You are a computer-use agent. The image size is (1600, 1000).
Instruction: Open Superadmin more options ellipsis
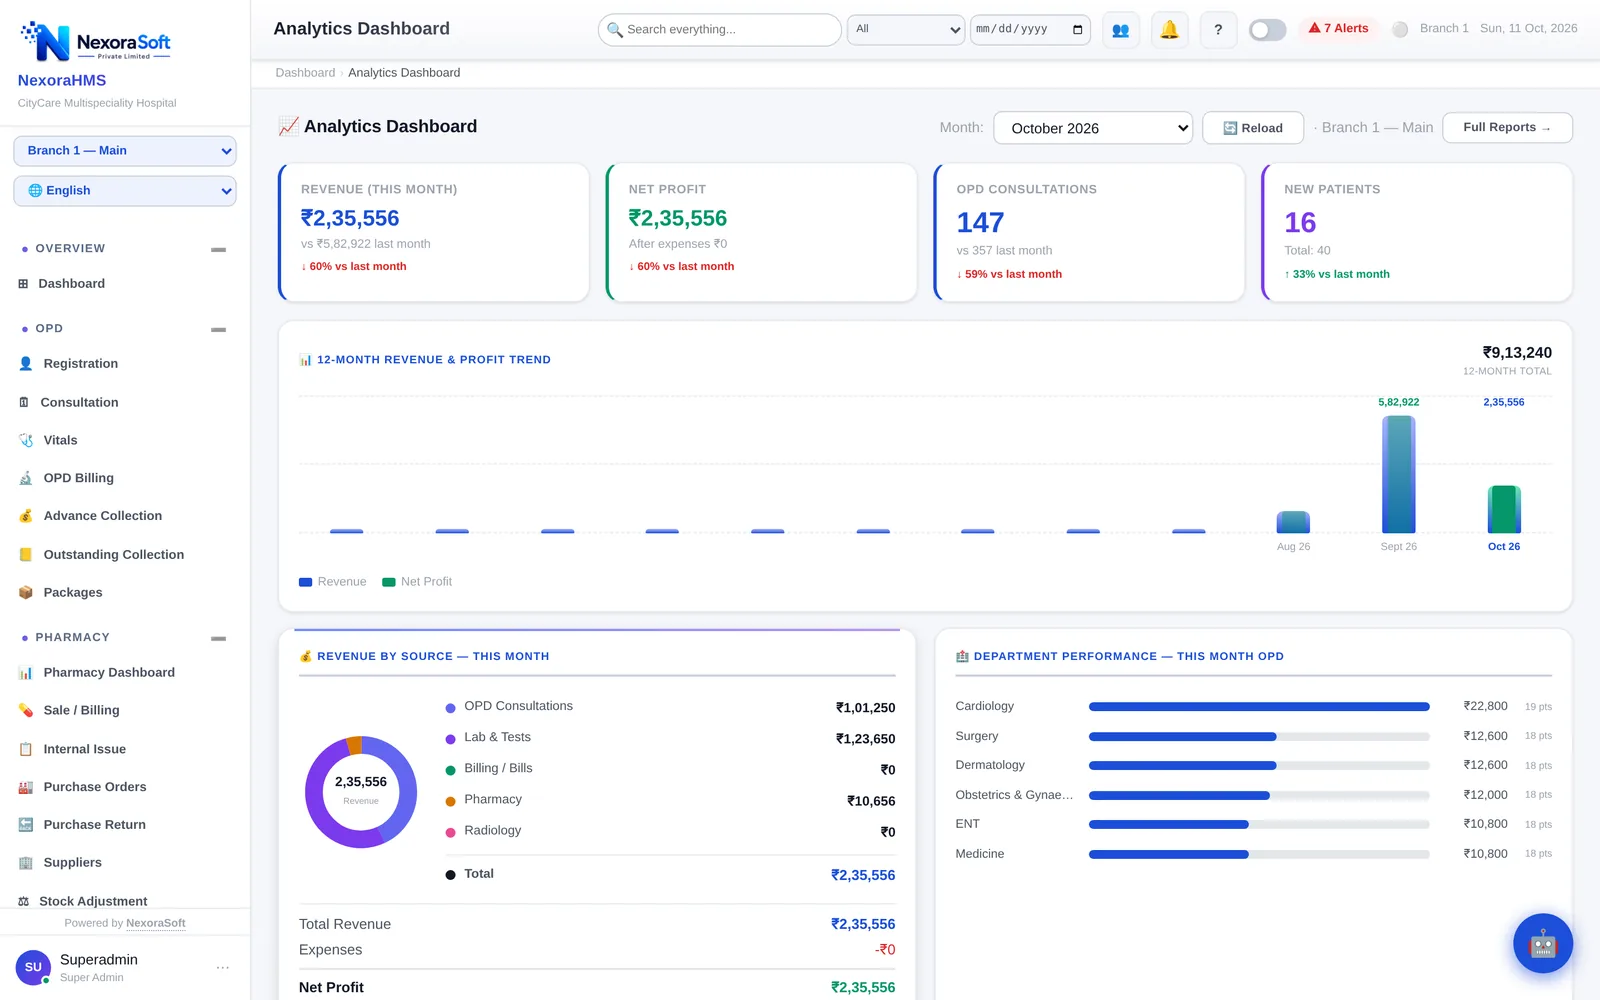pos(222,967)
